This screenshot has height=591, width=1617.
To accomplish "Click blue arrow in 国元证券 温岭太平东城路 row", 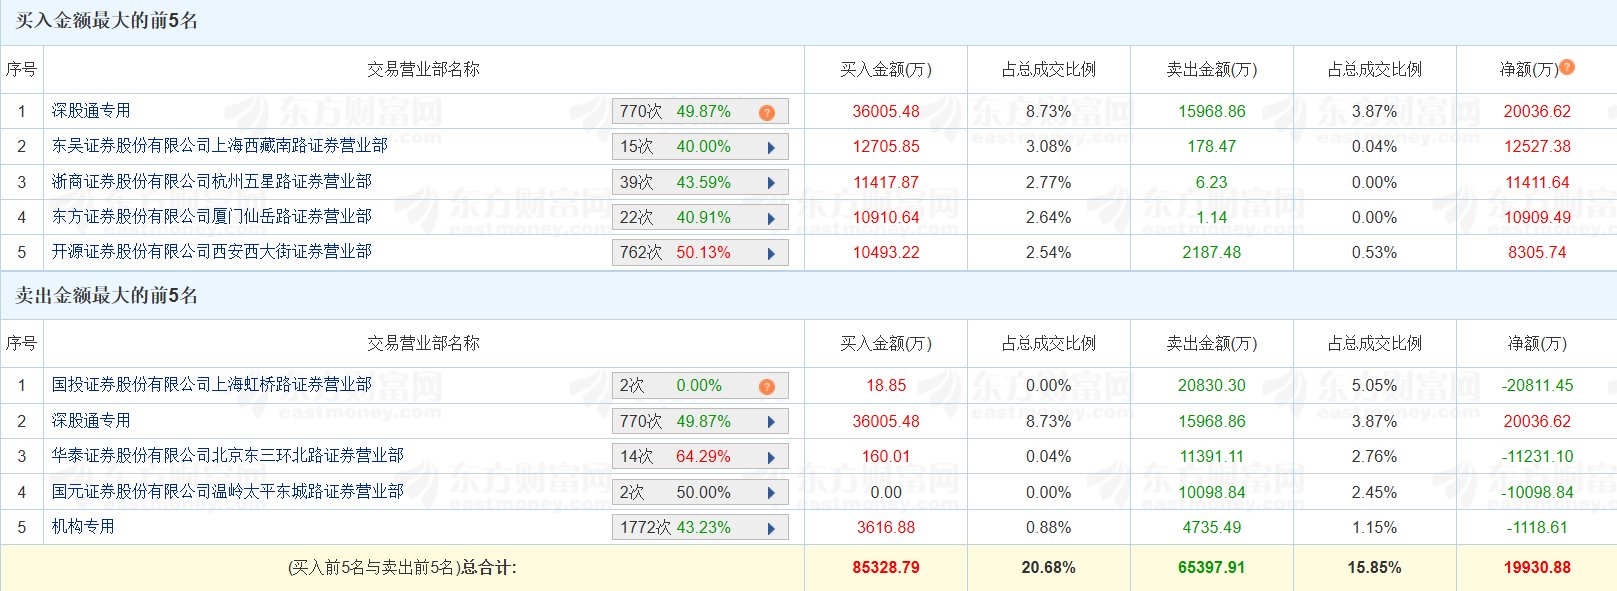I will coord(771,493).
